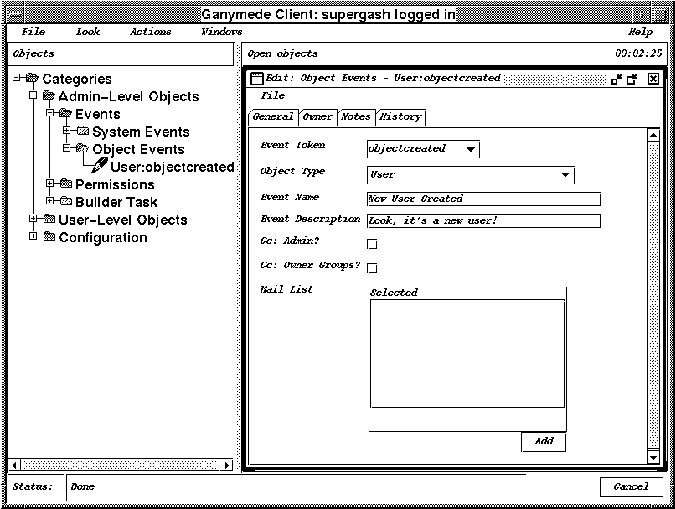
Task: Open the Object Type dropdown
Action: click(470, 175)
